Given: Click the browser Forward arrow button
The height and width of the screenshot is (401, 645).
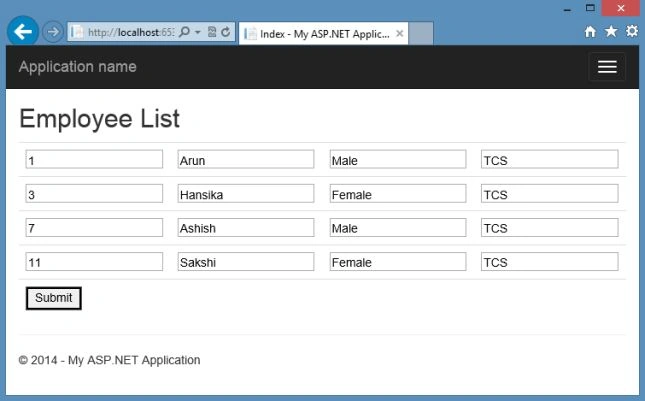Looking at the screenshot, I should tap(53, 32).
